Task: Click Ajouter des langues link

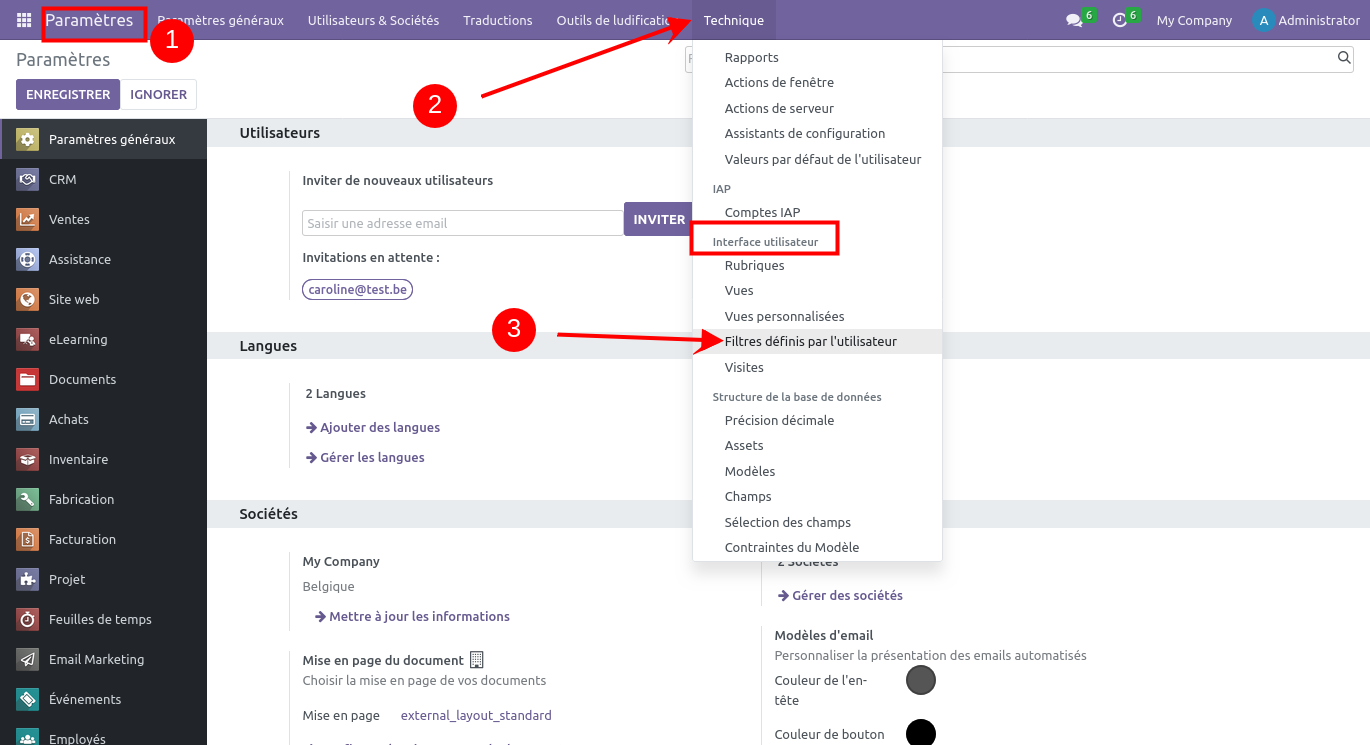Action: pyautogui.click(x=373, y=427)
